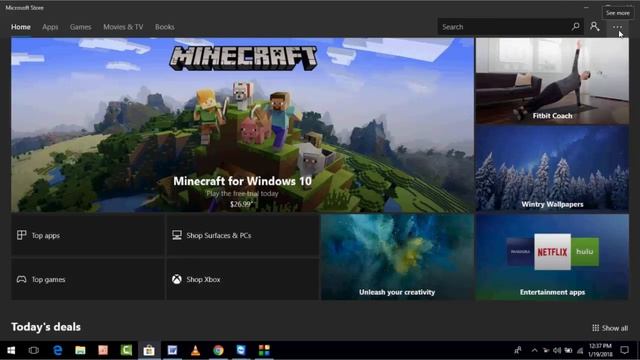
Task: Open the See more ellipsis menu
Action: click(x=617, y=27)
